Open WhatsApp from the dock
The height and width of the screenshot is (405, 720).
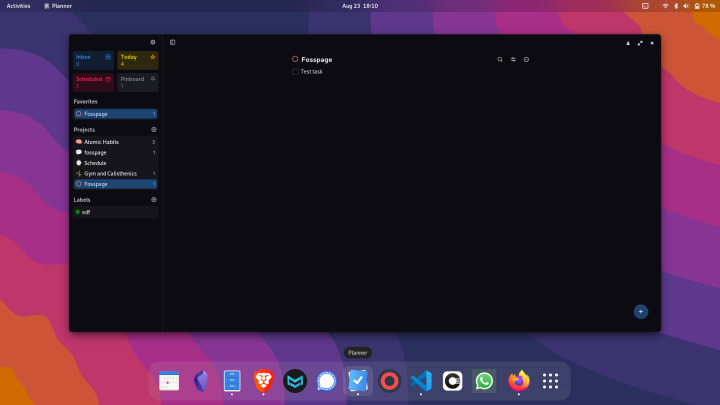coord(484,381)
